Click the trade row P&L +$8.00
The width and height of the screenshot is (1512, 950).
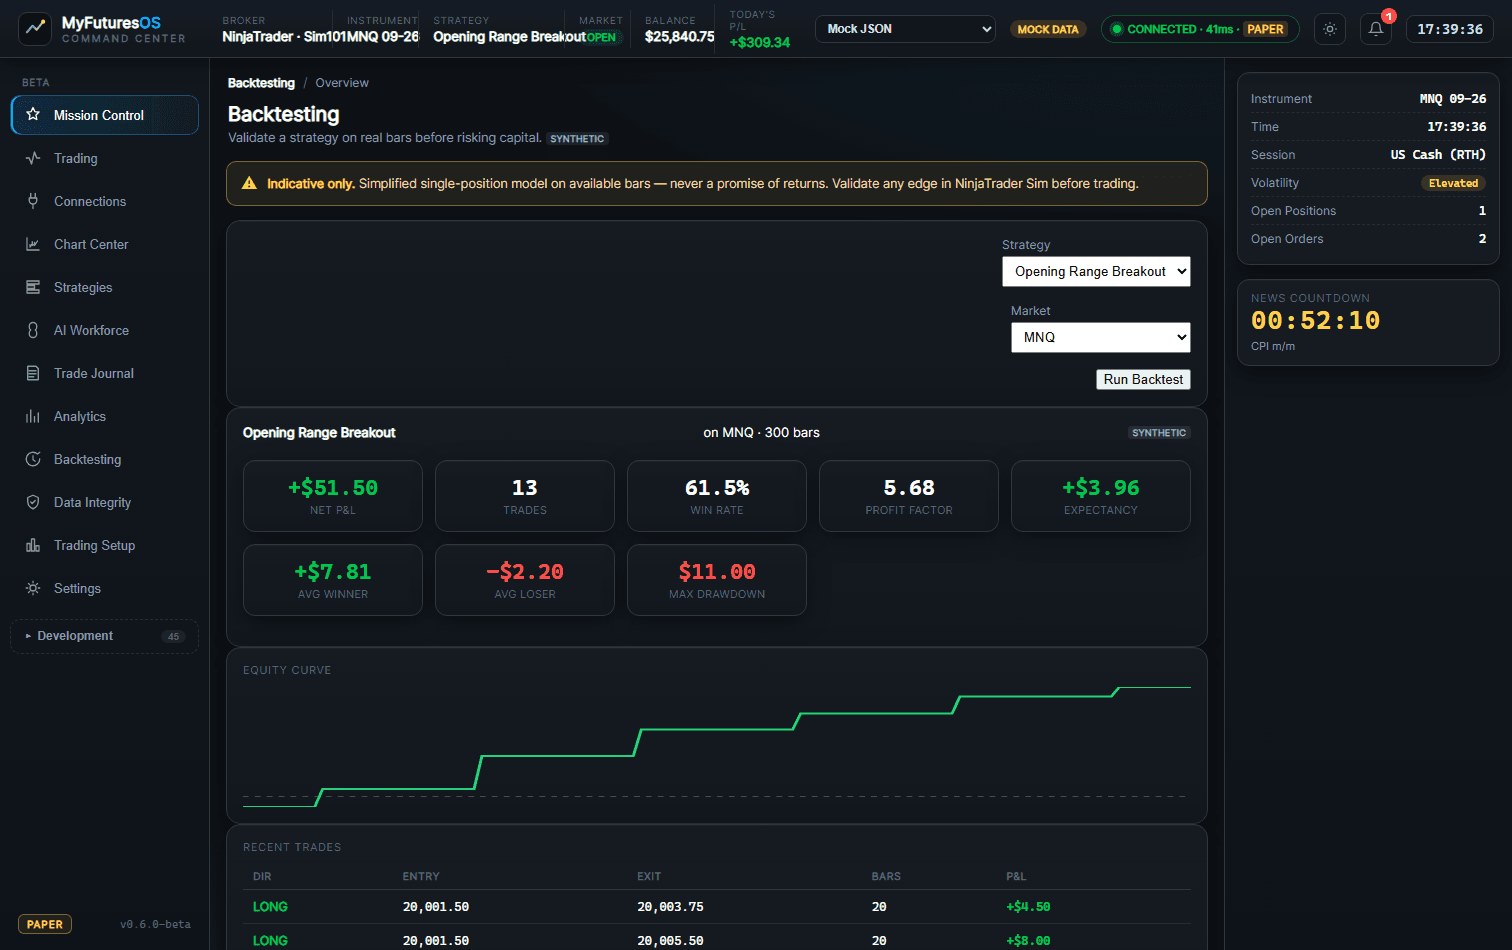(x=1028, y=941)
